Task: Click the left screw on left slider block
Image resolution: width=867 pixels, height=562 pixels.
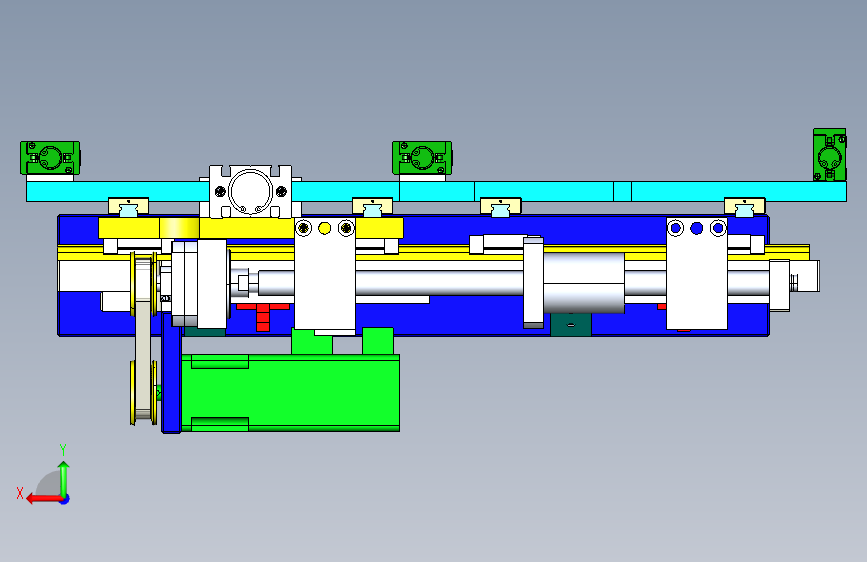Action: click(x=303, y=228)
